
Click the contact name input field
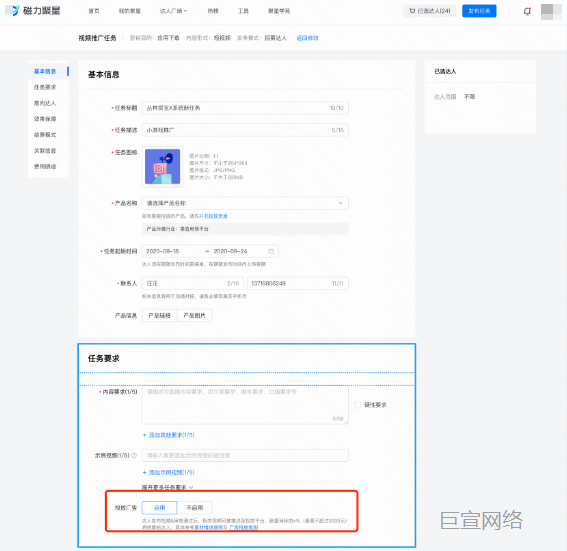(x=193, y=283)
